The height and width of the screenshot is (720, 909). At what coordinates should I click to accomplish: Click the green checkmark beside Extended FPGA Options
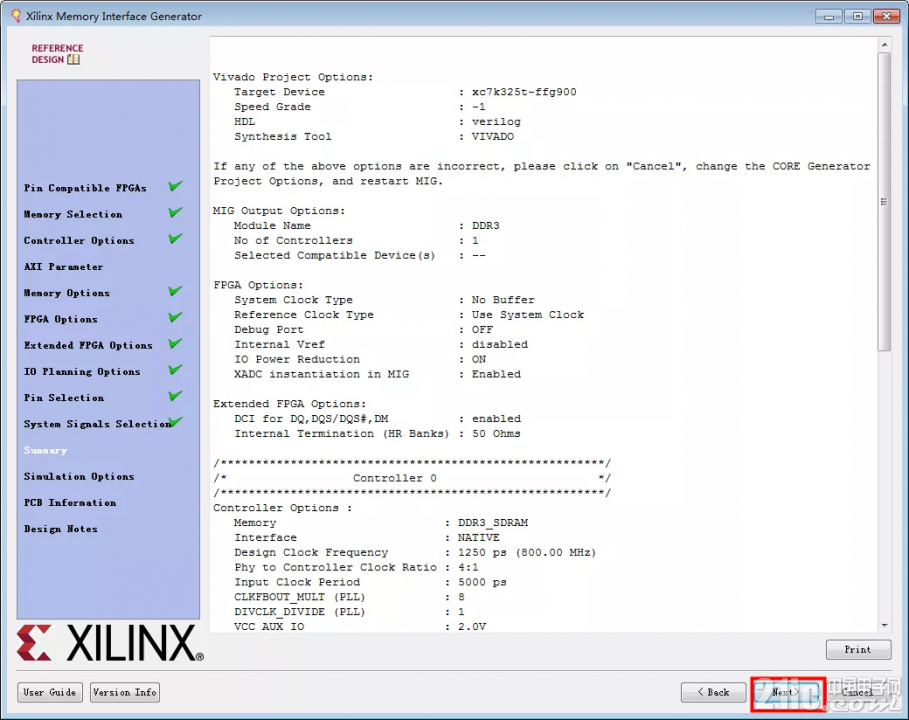[x=175, y=344]
